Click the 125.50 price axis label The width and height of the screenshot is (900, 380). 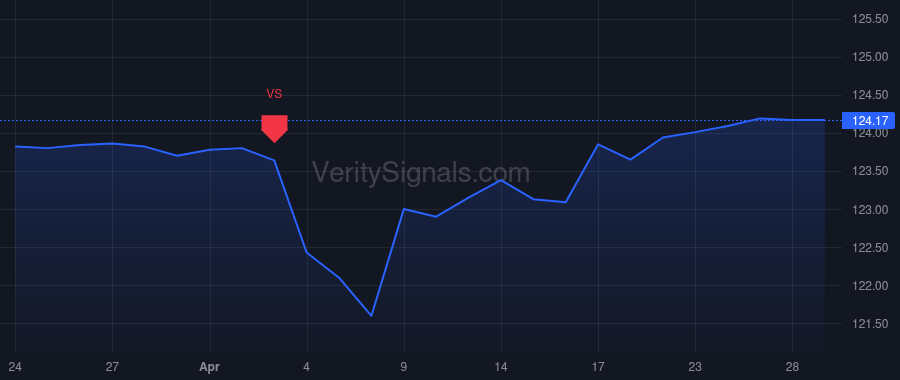(870, 20)
